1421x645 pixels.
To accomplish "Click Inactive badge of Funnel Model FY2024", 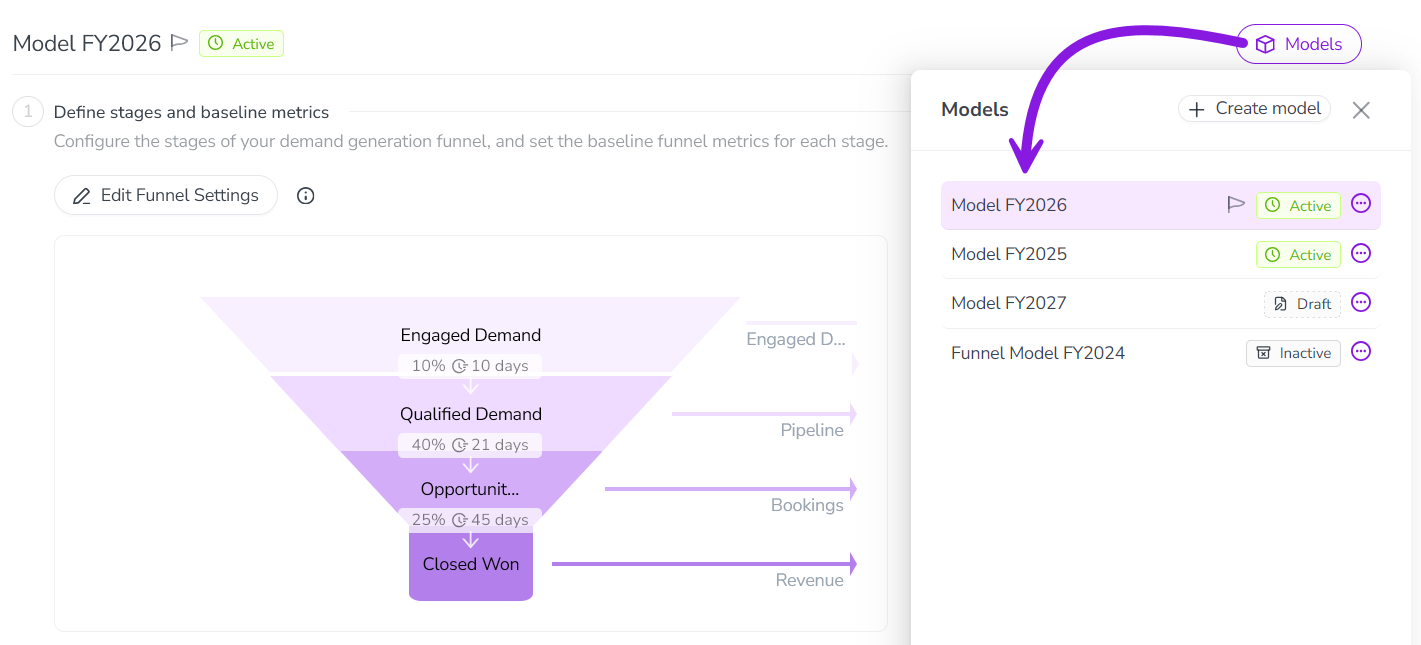I will [1293, 353].
